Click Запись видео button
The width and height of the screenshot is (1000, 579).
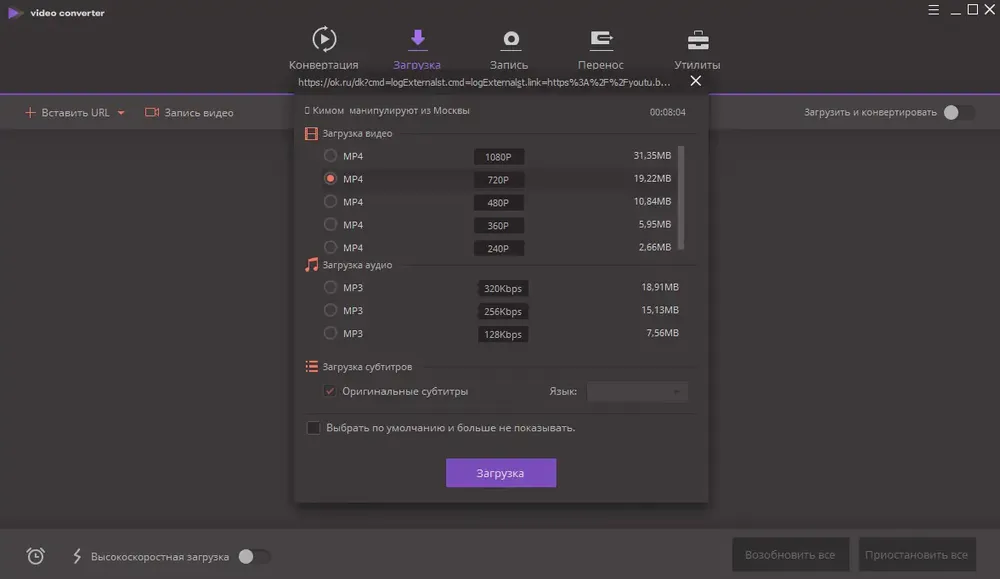[189, 112]
